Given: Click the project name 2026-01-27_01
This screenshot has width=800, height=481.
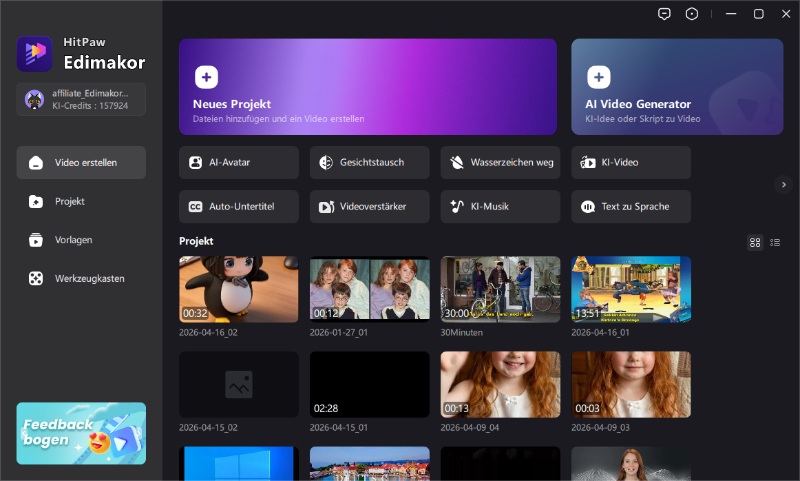Looking at the screenshot, I should coord(339,333).
